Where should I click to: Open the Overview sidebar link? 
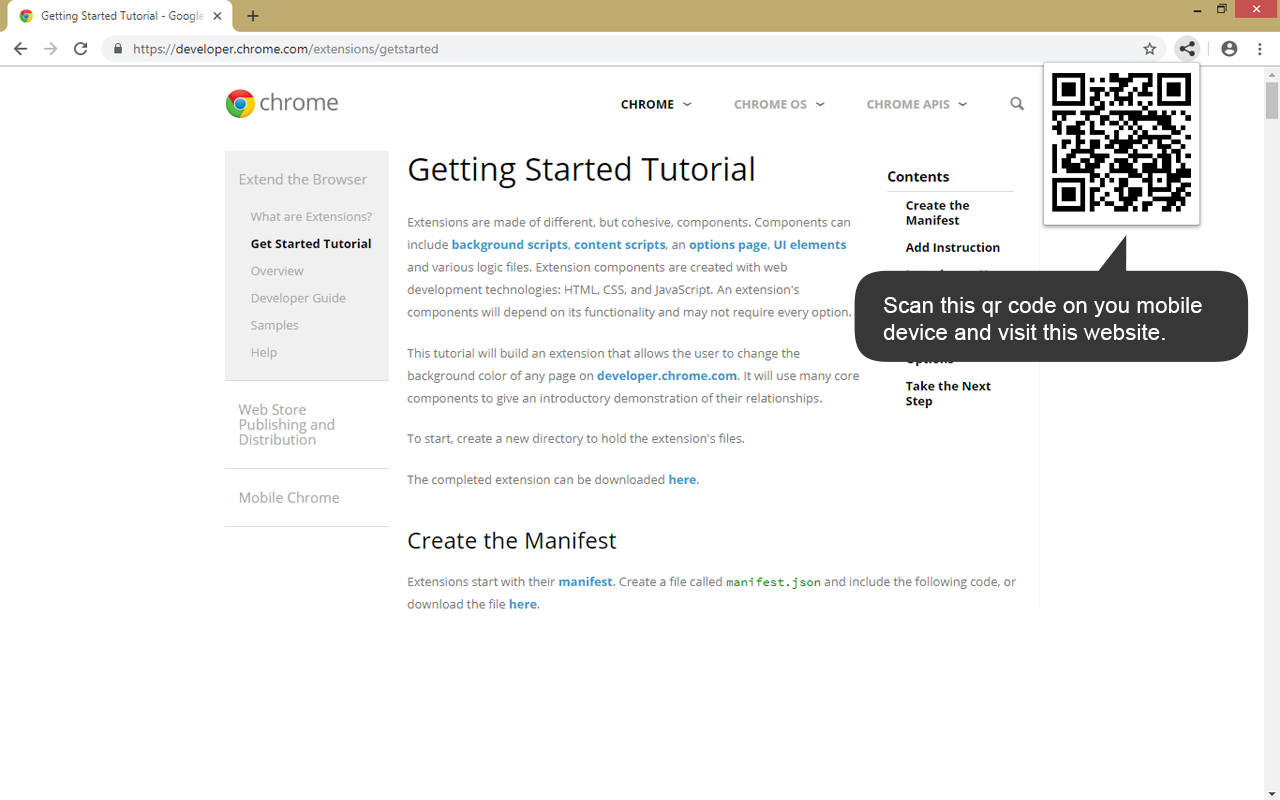point(277,270)
